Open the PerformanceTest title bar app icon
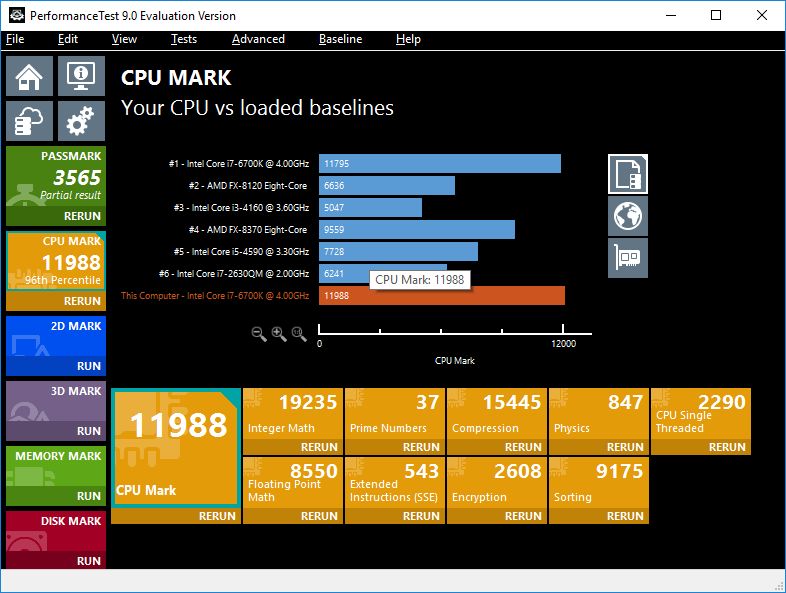 coord(17,15)
